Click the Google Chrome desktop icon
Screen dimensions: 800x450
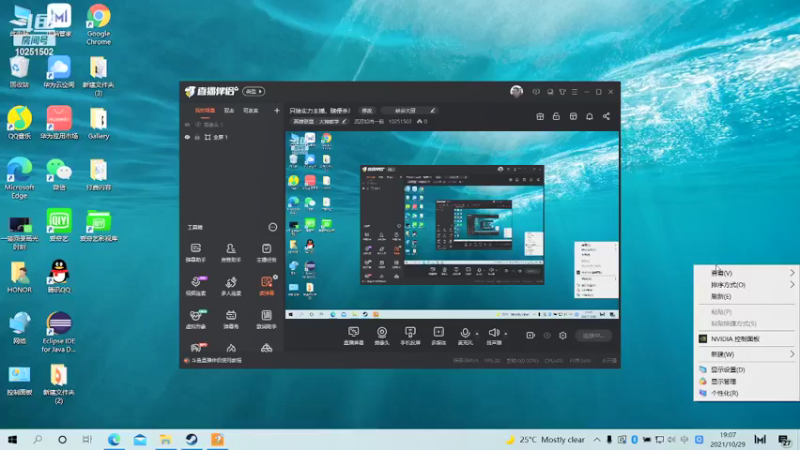click(x=98, y=24)
